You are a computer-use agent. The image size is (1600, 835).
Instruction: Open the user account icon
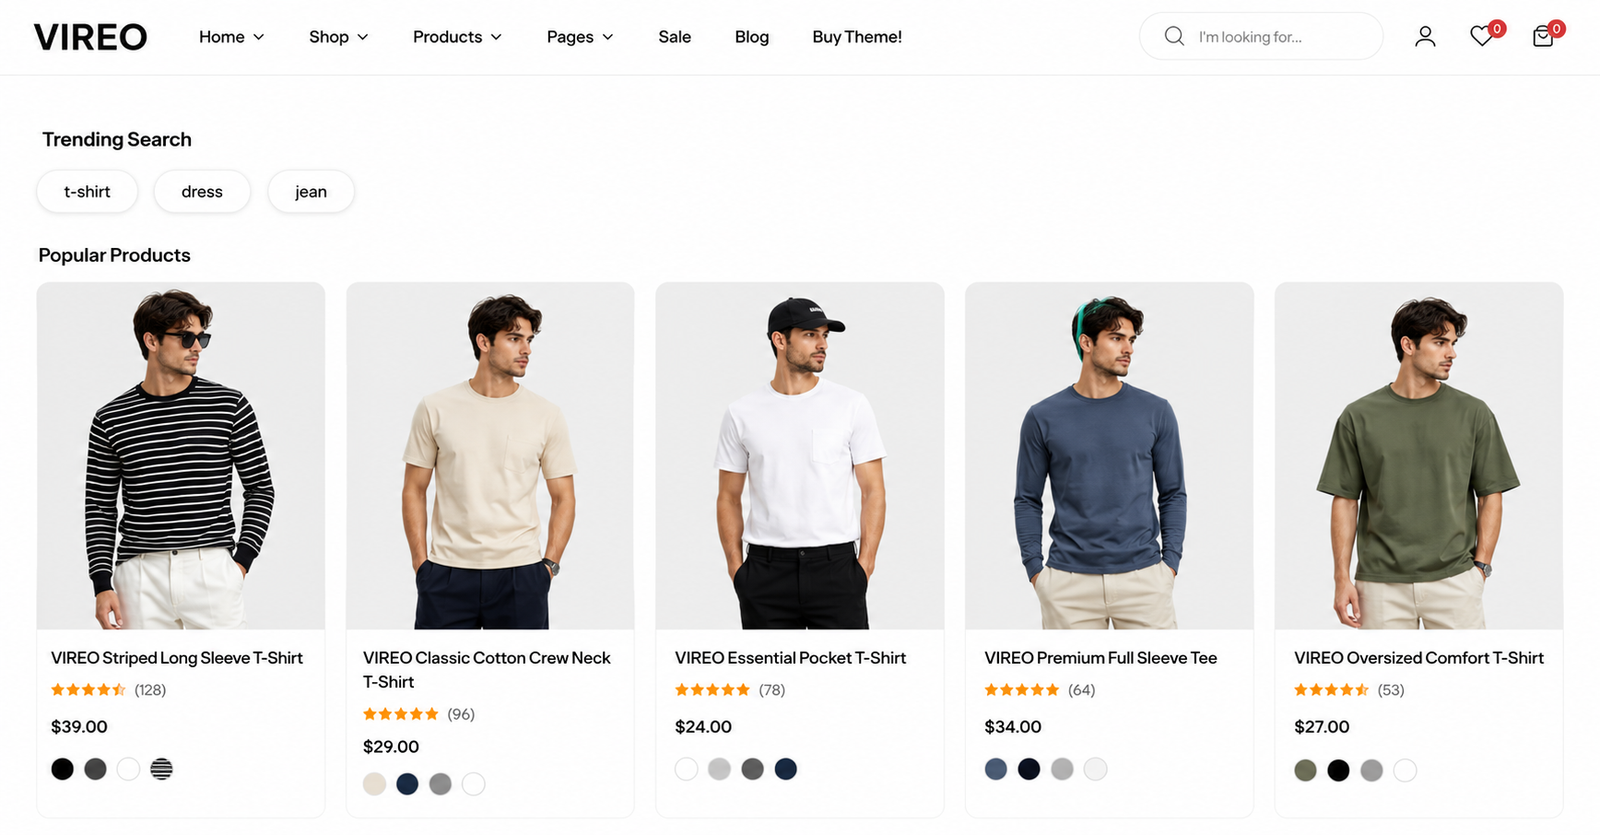pos(1425,37)
